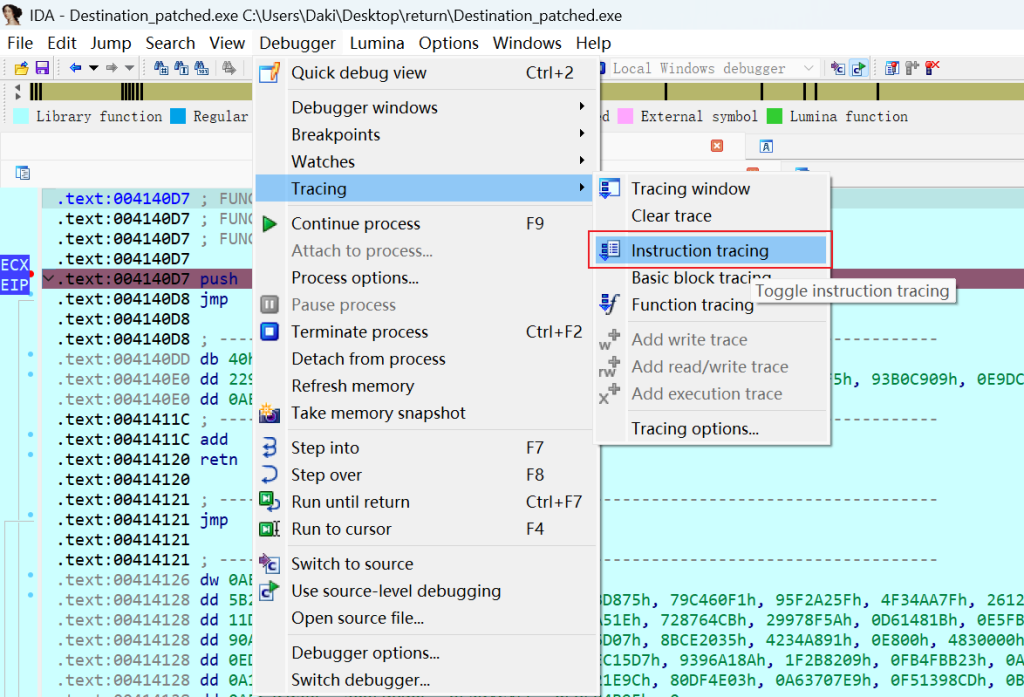Click the Run to cursor icon
The width and height of the screenshot is (1024, 697).
click(x=270, y=529)
